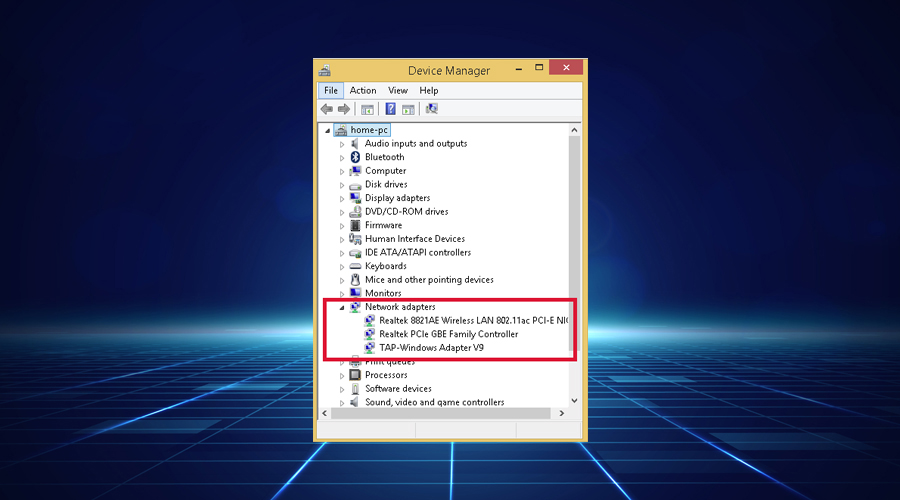Open the Help menu
Image resolution: width=900 pixels, height=500 pixels.
pyautogui.click(x=428, y=91)
